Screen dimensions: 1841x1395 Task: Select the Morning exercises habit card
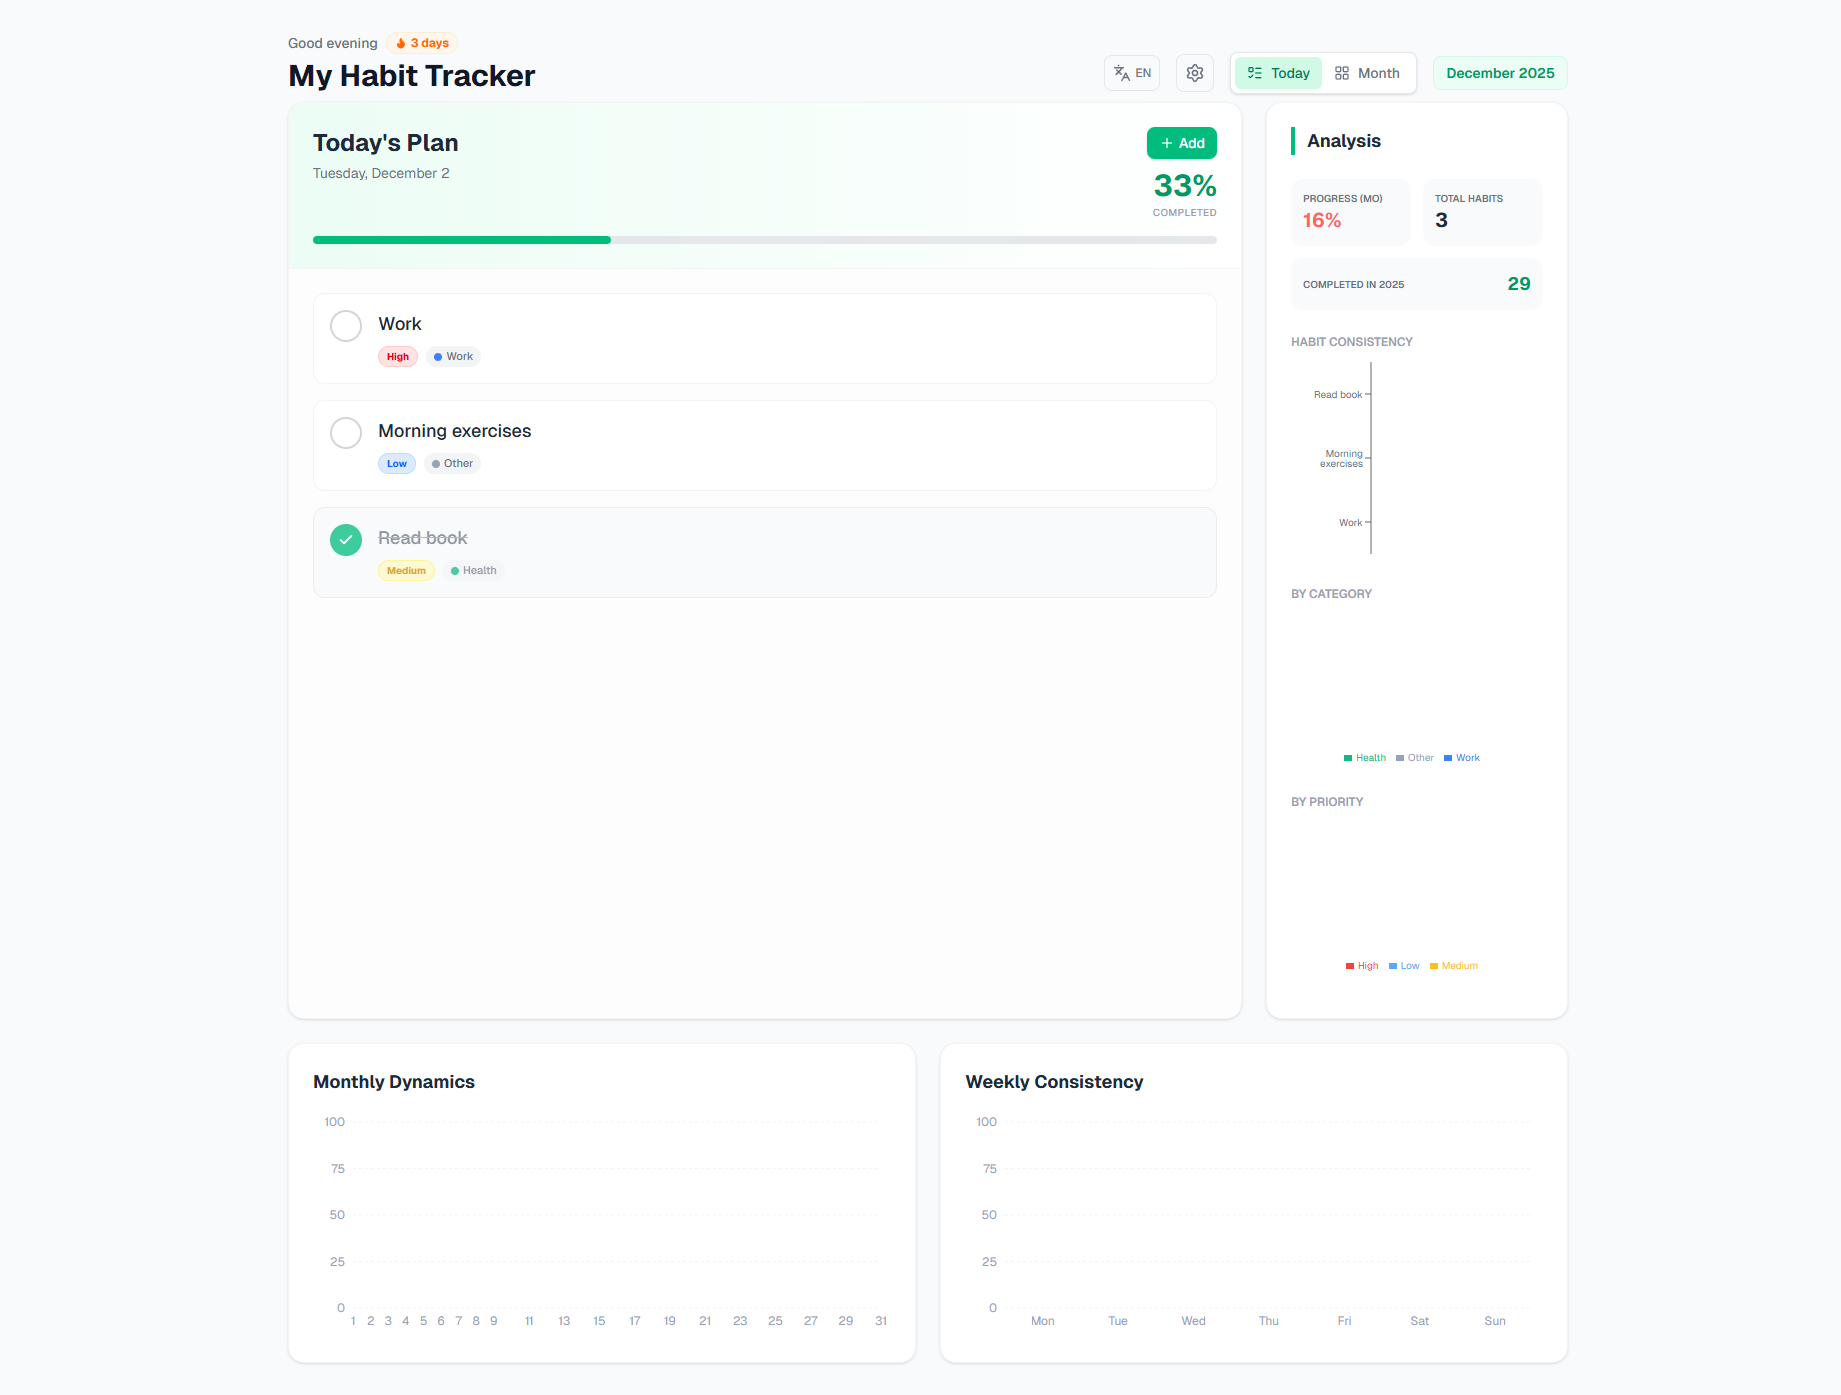764,445
